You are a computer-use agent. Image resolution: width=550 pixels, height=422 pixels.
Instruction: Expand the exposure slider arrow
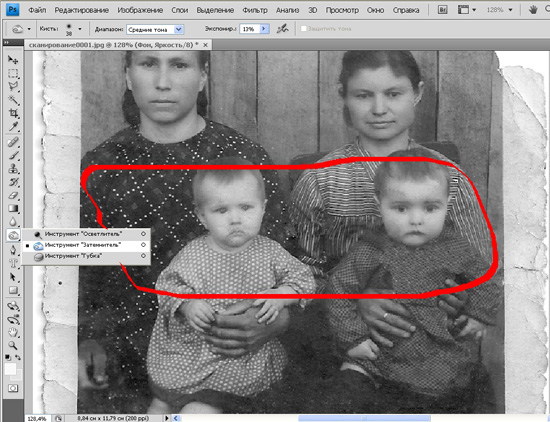point(264,29)
